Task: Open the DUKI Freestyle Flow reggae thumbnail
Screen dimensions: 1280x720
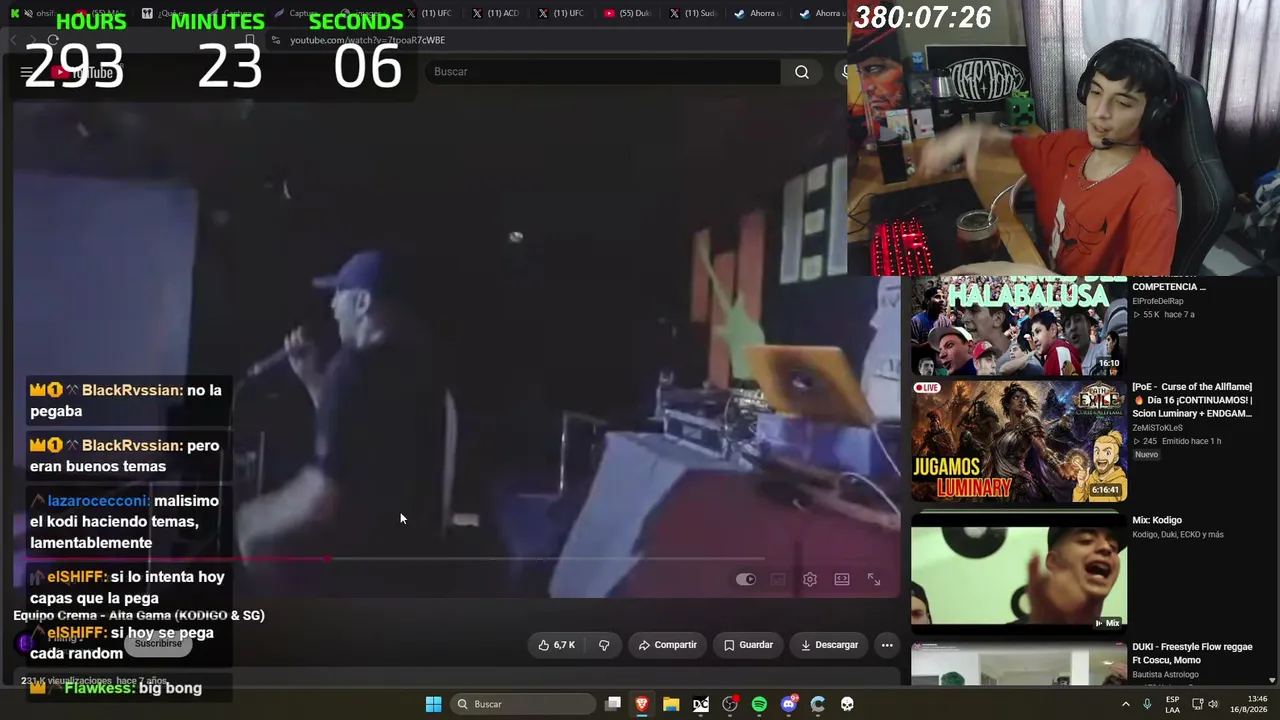Action: (x=1018, y=664)
